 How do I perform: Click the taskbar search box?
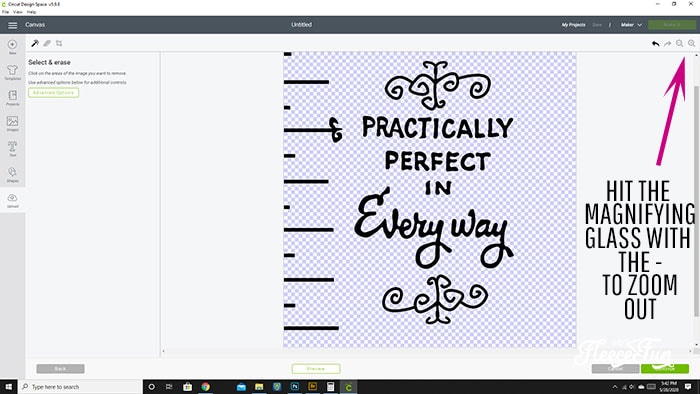[x=80, y=386]
